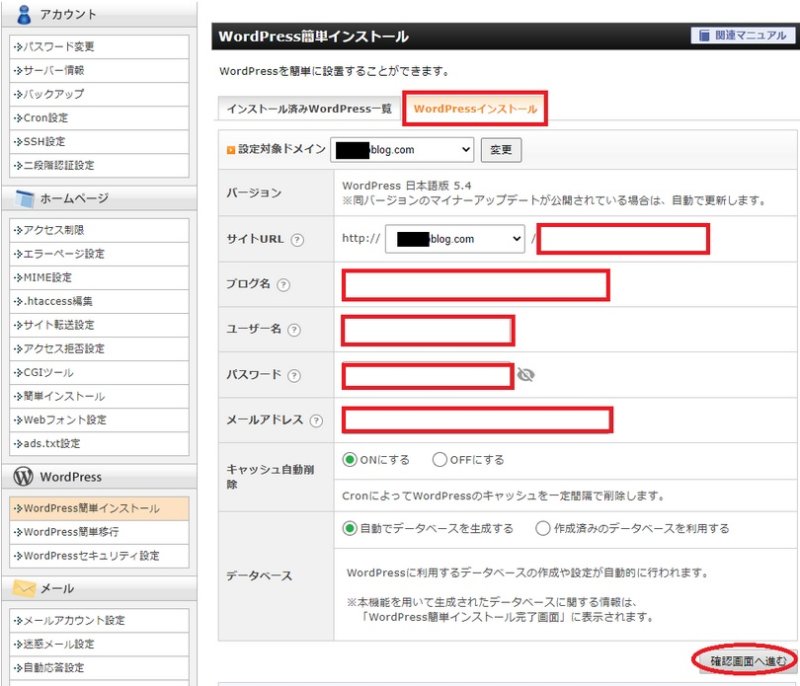Click the メール envelope icon

click(24, 588)
